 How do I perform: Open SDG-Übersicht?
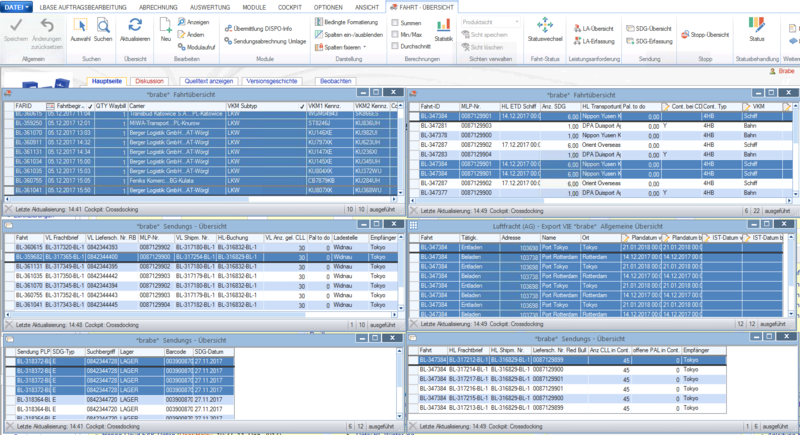click(x=649, y=29)
